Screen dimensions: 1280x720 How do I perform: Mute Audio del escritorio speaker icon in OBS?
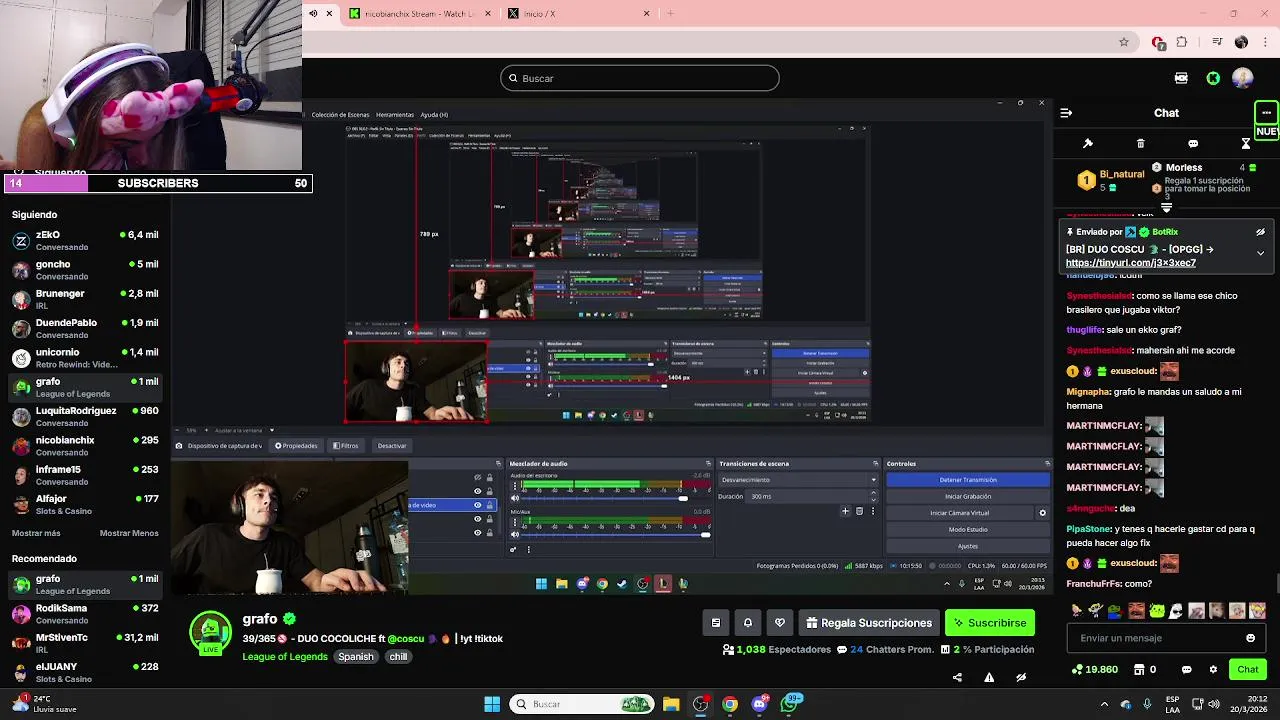[515, 498]
